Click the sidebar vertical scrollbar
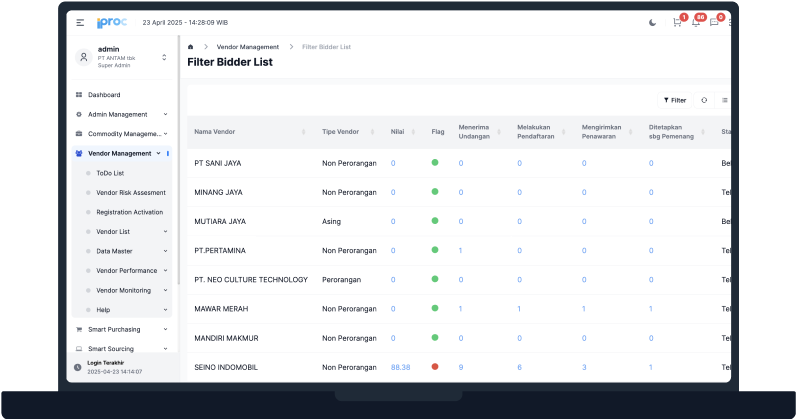The width and height of the screenshot is (796, 419). (x=179, y=160)
